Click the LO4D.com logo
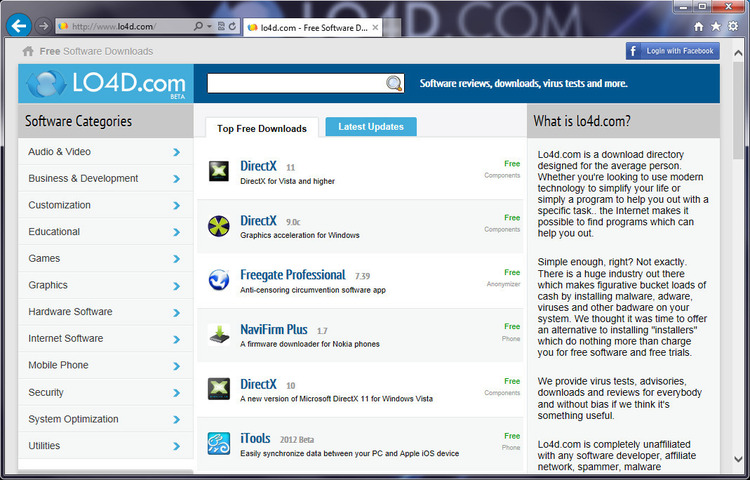The image size is (750, 480). (106, 84)
